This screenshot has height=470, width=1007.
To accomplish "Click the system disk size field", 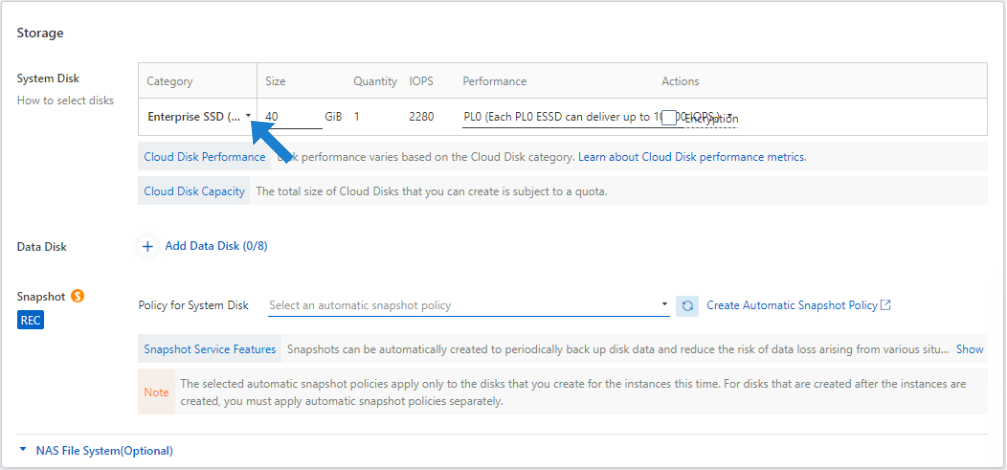I will click(294, 116).
